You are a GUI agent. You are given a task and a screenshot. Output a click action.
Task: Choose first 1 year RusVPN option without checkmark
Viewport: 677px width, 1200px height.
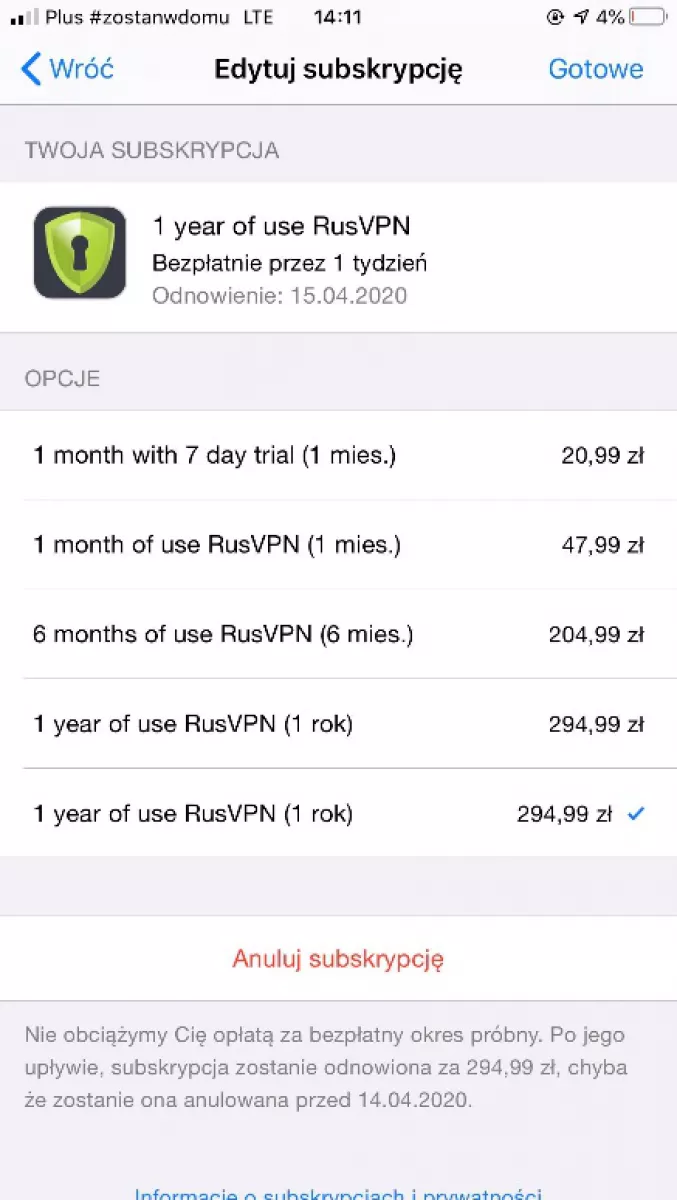[x=338, y=724]
